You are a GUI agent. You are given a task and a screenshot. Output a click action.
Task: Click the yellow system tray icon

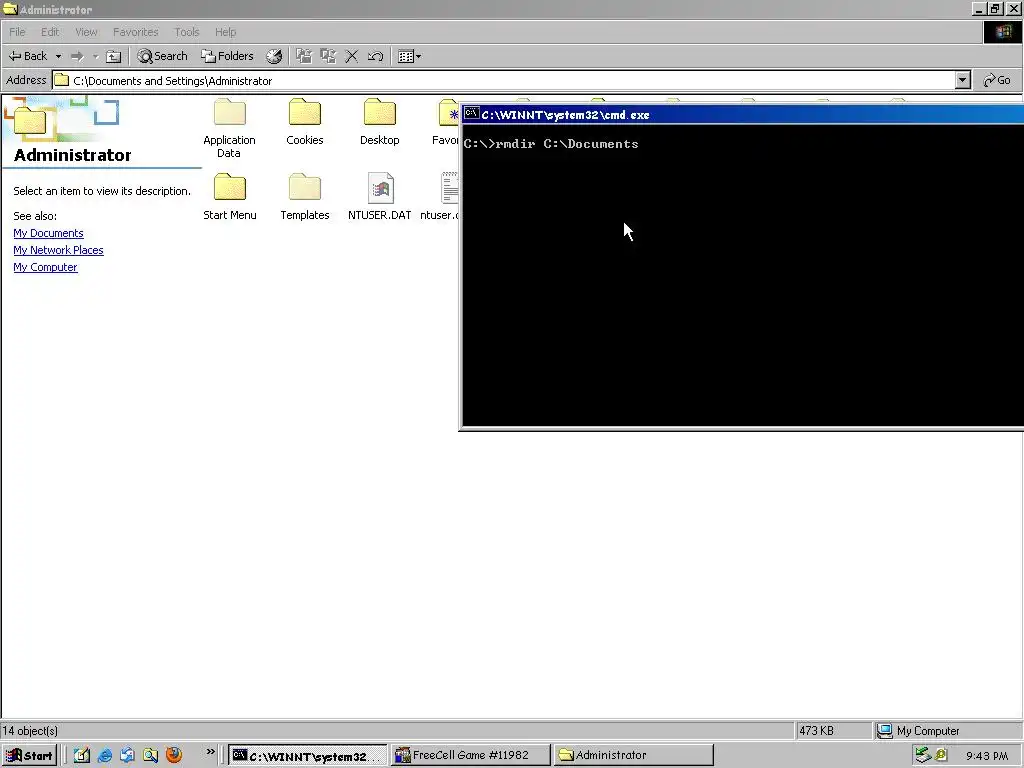click(941, 756)
